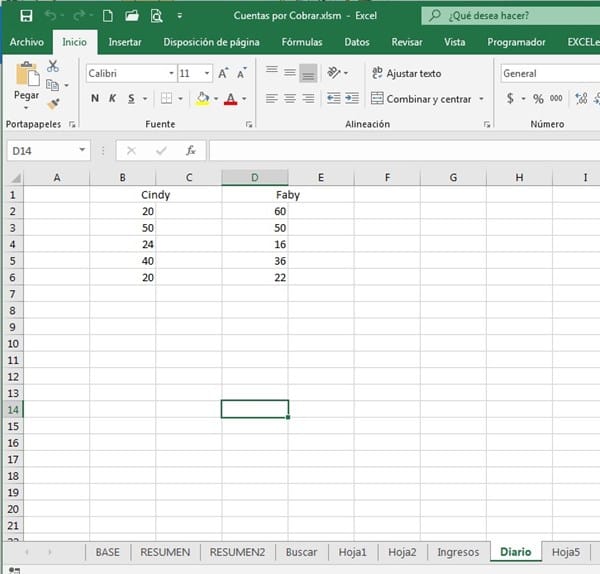The height and width of the screenshot is (574, 600).
Task: Toggle Bold formatting (N)
Action: (95, 99)
